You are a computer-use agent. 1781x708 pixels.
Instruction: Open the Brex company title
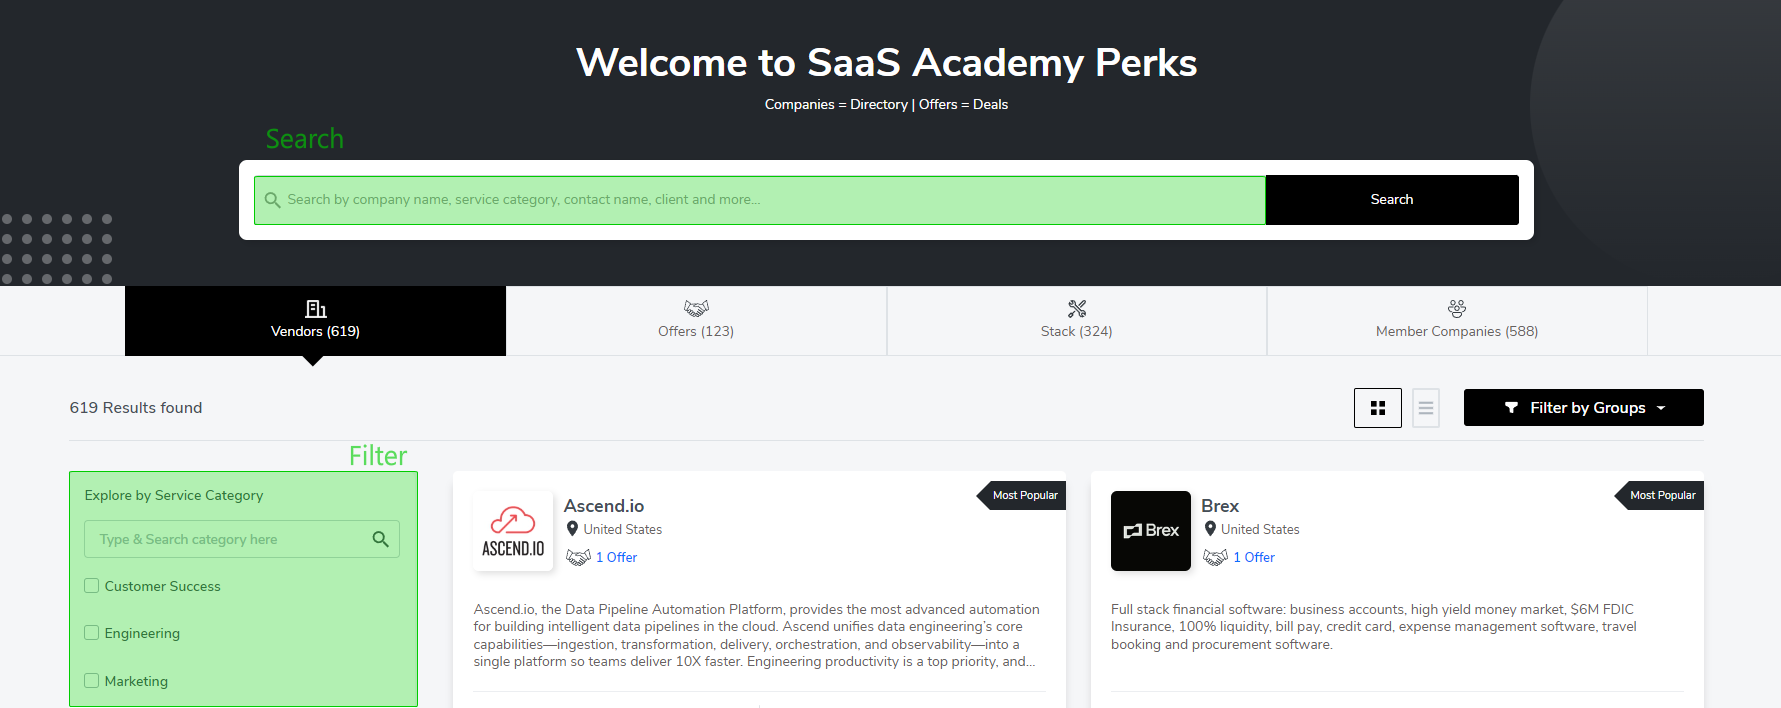1220,506
